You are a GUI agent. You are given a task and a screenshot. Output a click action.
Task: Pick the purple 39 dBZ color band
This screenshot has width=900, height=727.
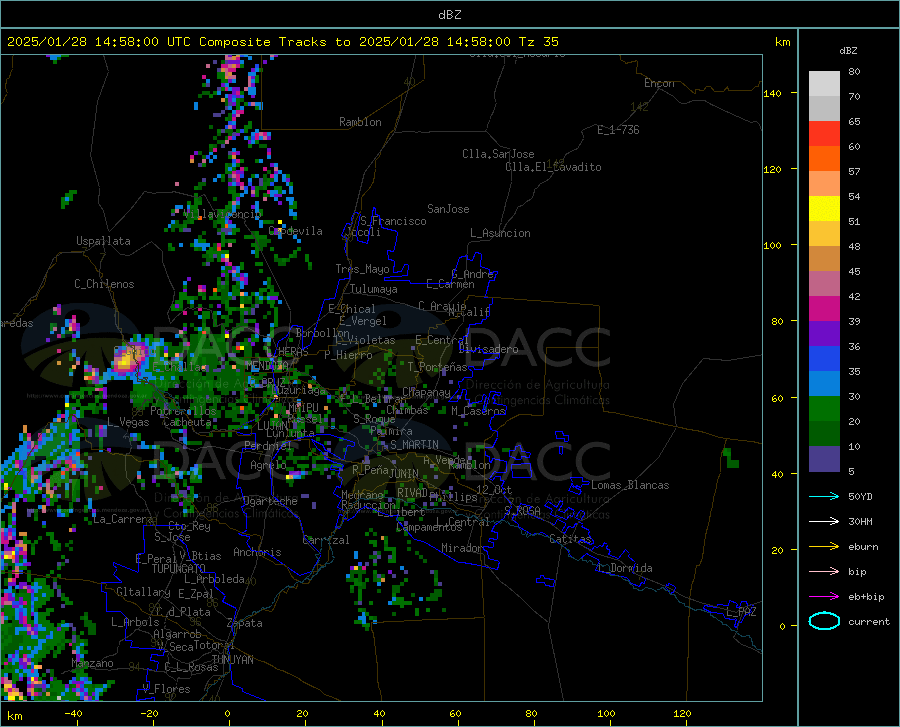pos(824,334)
